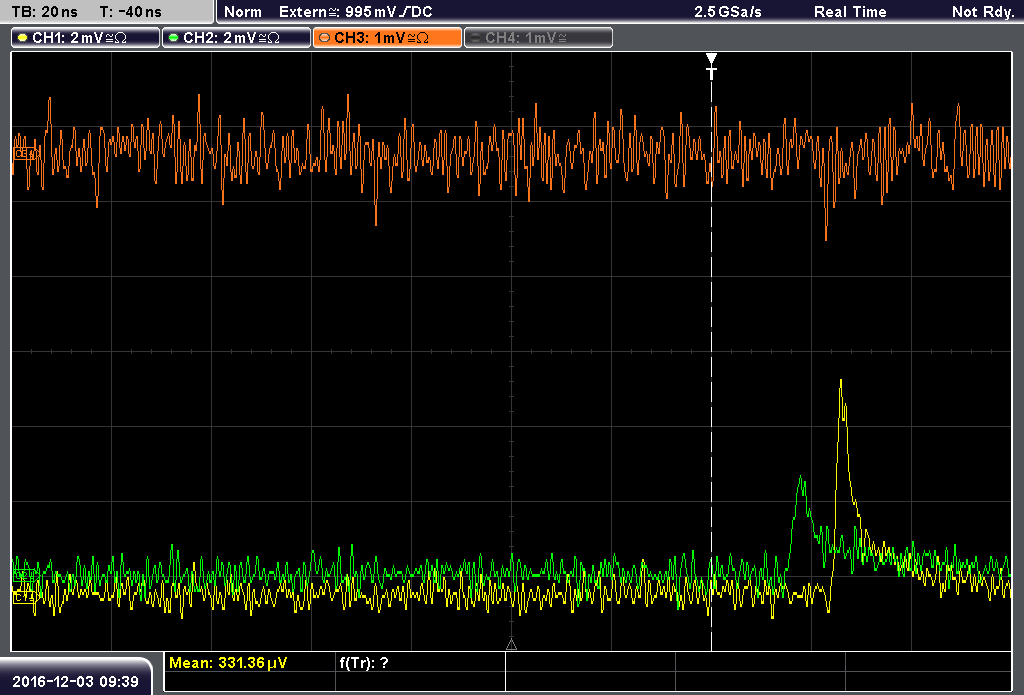Click the Not Rdy. status label
The image size is (1024, 695).
click(x=982, y=12)
